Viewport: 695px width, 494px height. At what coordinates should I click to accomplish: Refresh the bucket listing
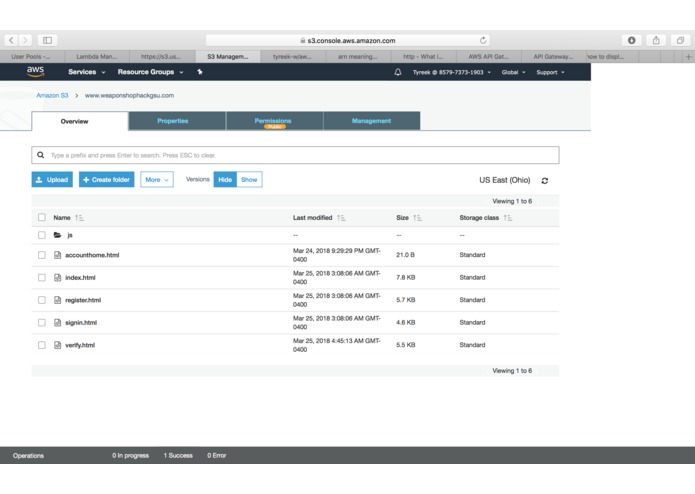coord(545,180)
